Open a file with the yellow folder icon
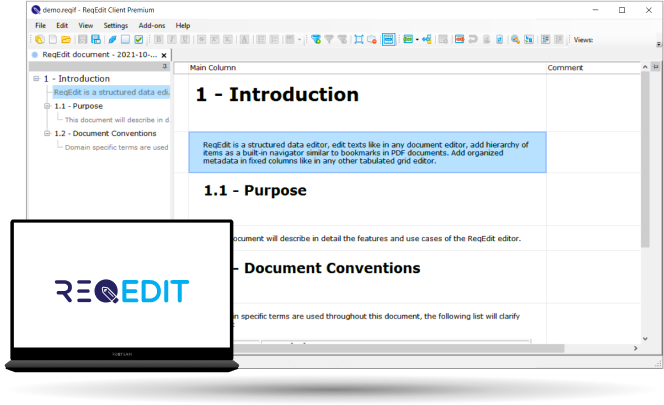 (x=66, y=39)
